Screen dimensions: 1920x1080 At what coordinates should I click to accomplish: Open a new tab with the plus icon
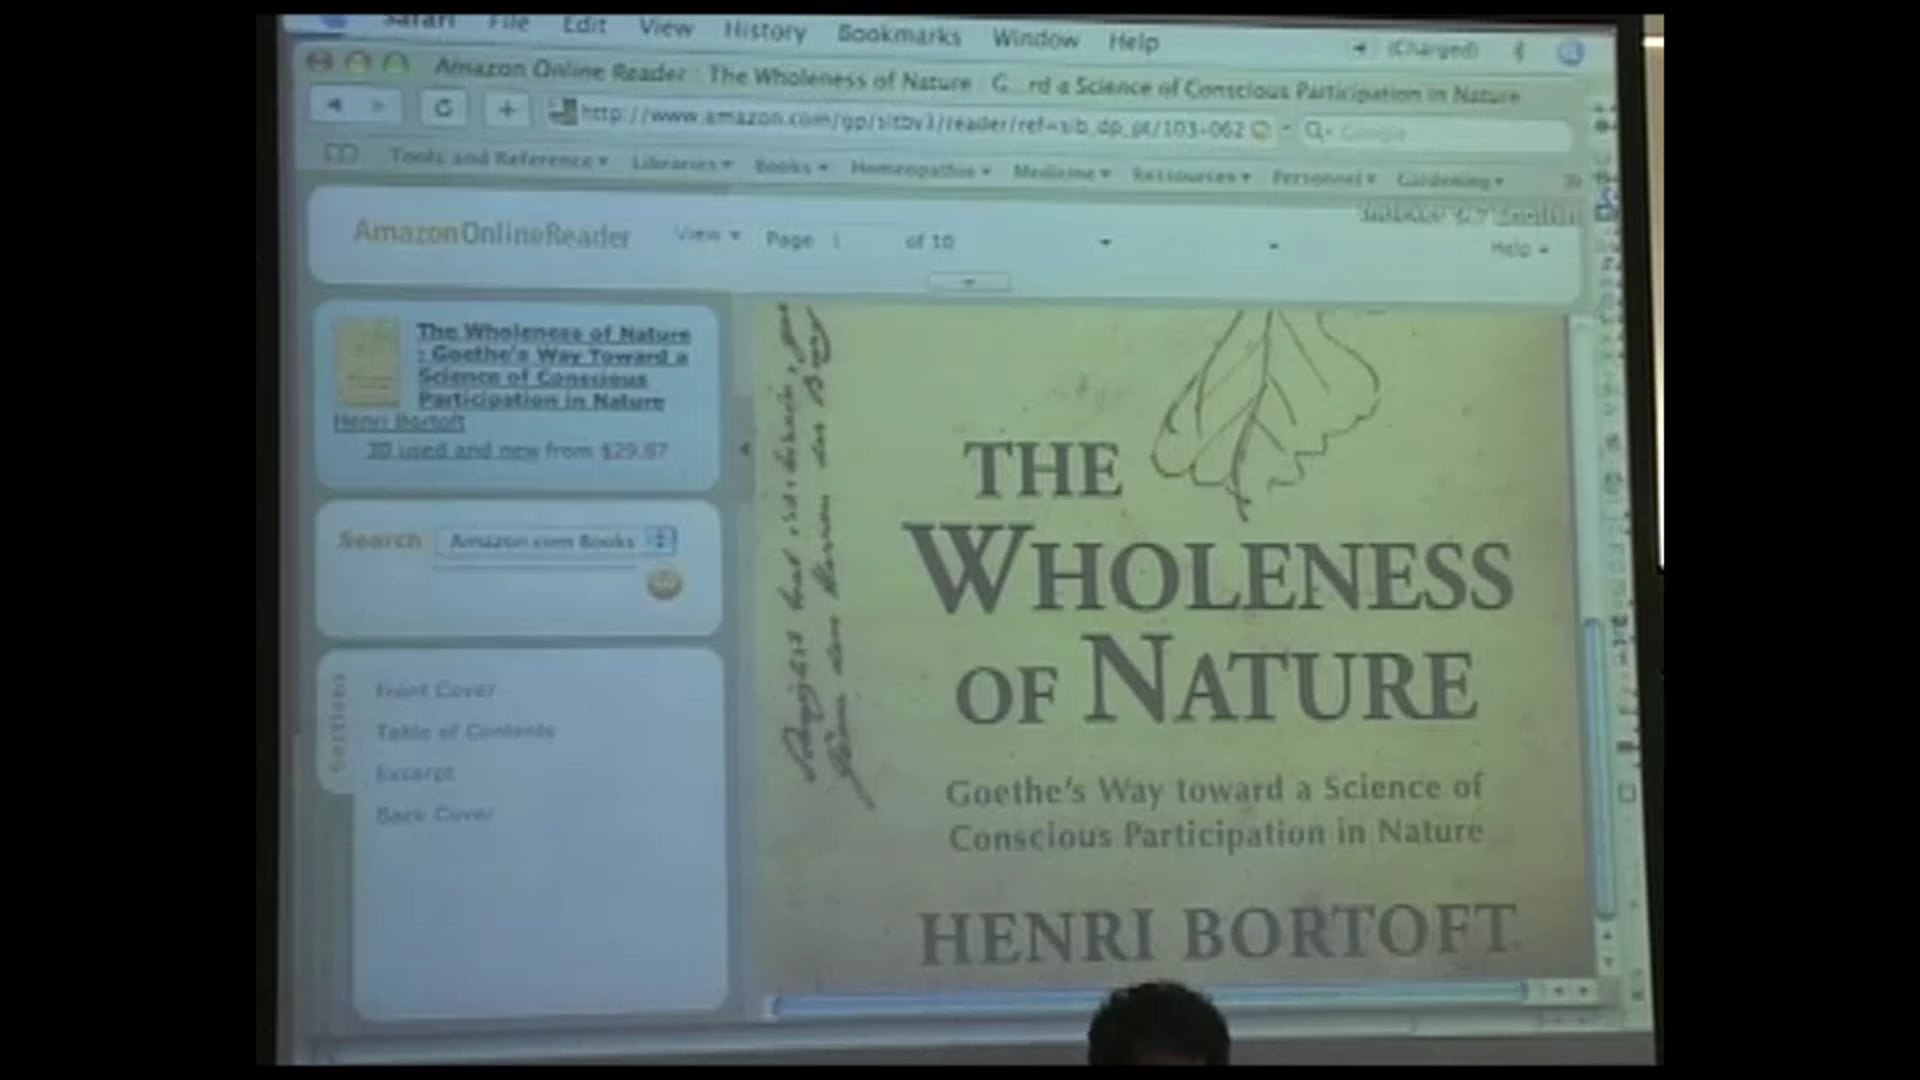coord(508,110)
